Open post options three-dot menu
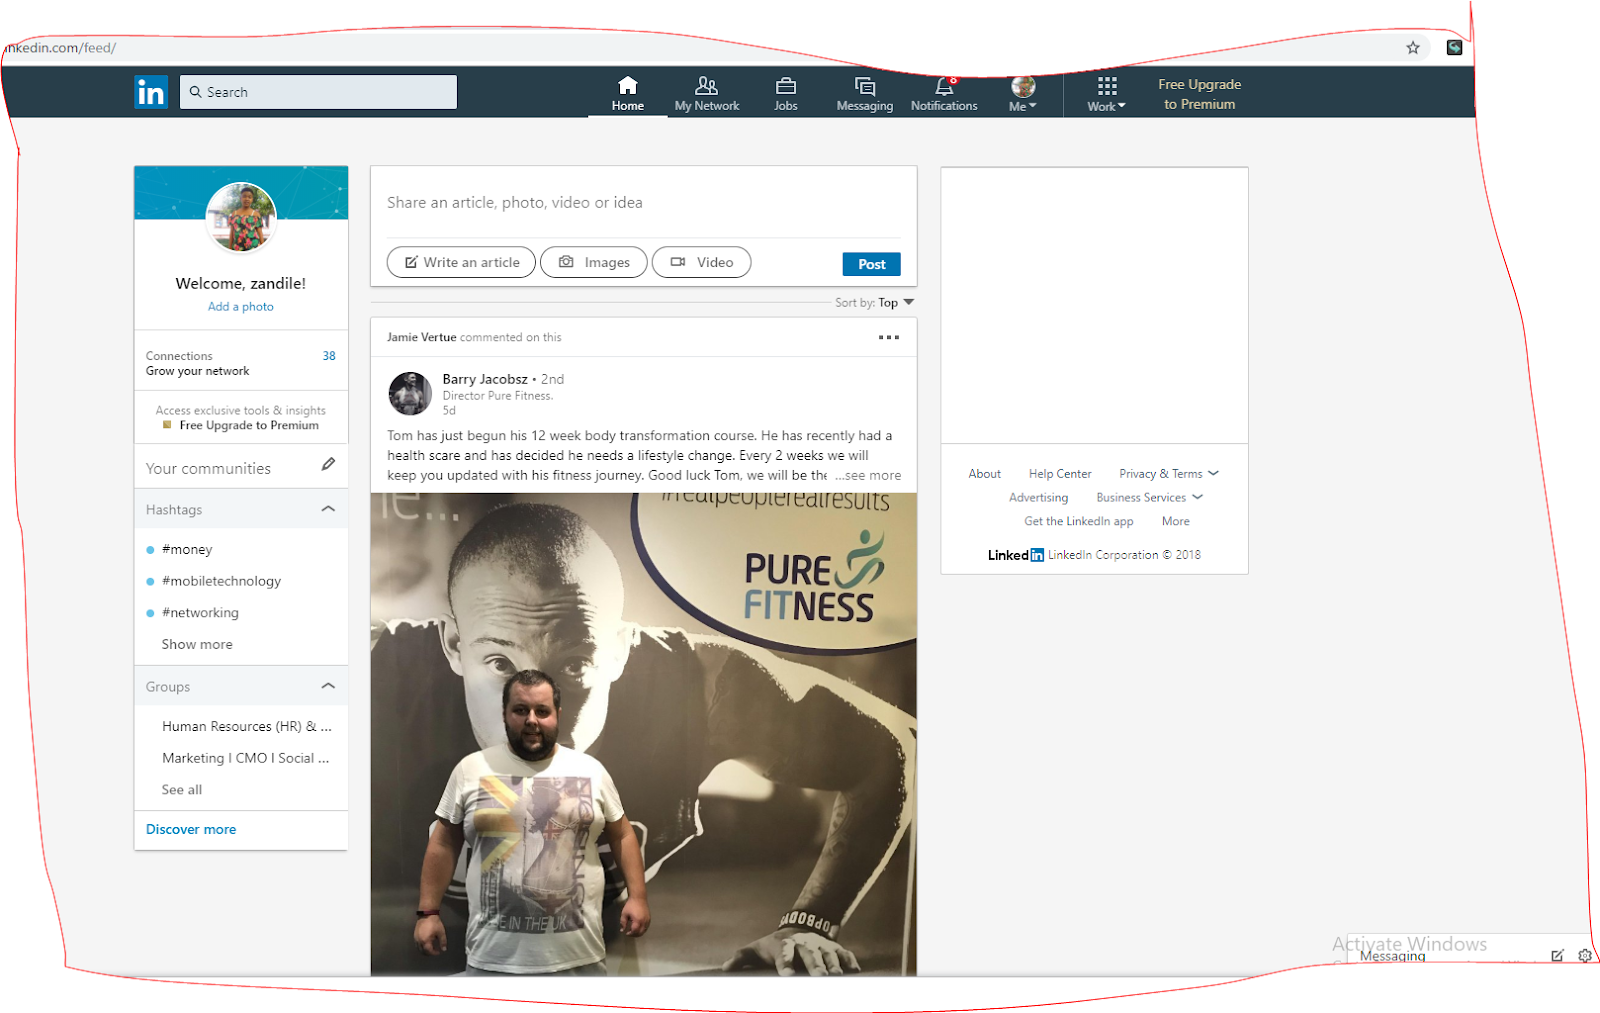The height and width of the screenshot is (1013, 1600). pyautogui.click(x=889, y=338)
